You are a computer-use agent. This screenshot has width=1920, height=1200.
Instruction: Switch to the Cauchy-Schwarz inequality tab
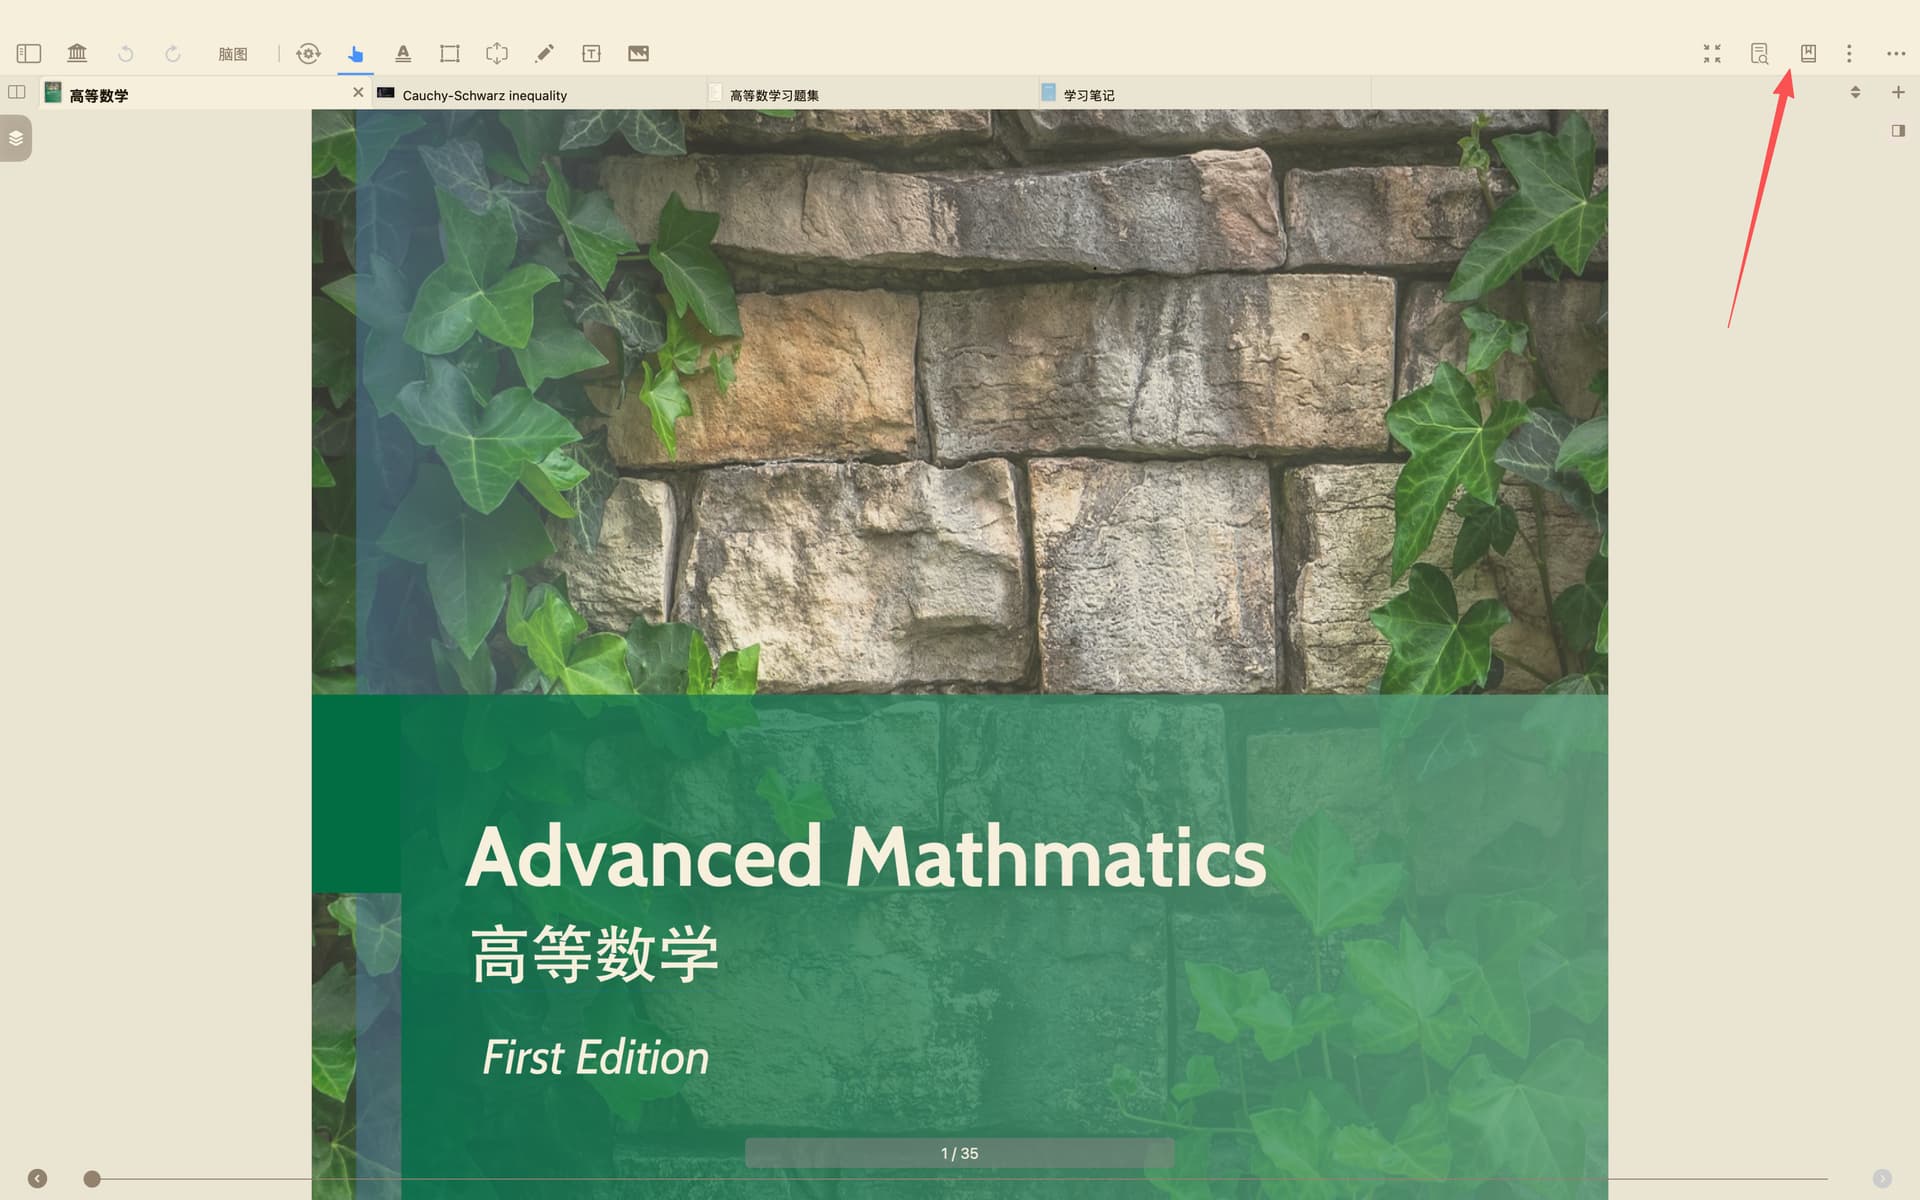(484, 95)
